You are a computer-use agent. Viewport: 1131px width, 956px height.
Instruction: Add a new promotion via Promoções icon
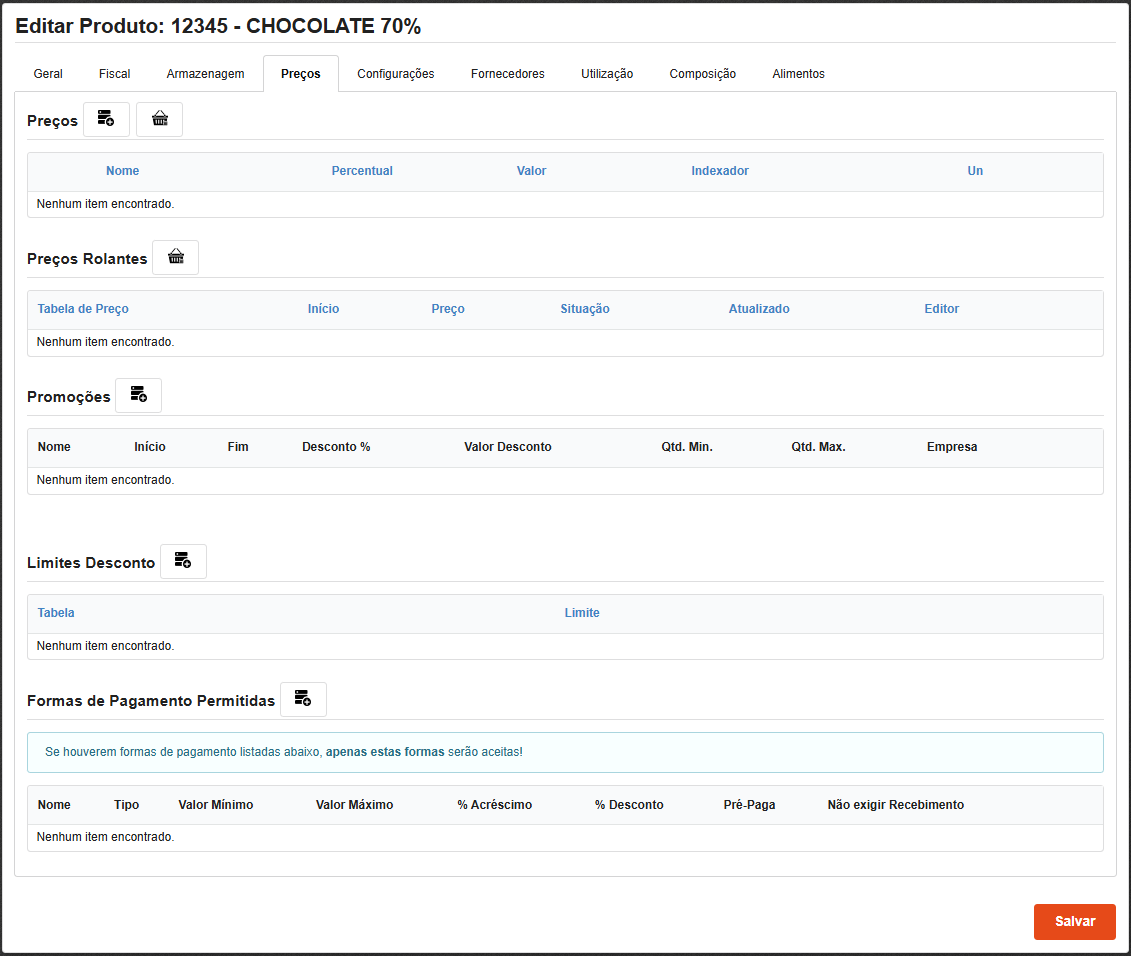coord(138,396)
